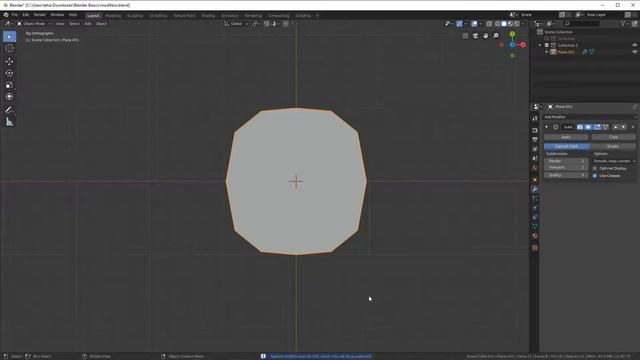The height and width of the screenshot is (360, 640).
Task: Collapse Collection 2 in outliner
Action: [x=540, y=45]
